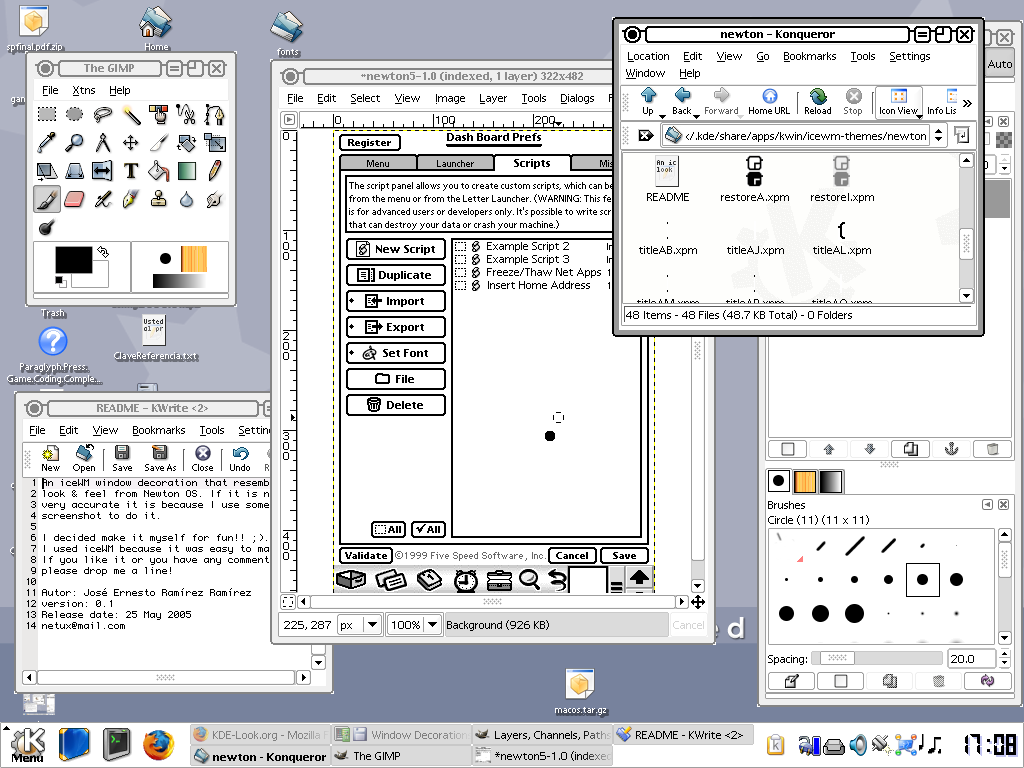Select the Text tool in GIMP toolbox
Viewport: 1024px width, 768px height.
click(x=131, y=170)
